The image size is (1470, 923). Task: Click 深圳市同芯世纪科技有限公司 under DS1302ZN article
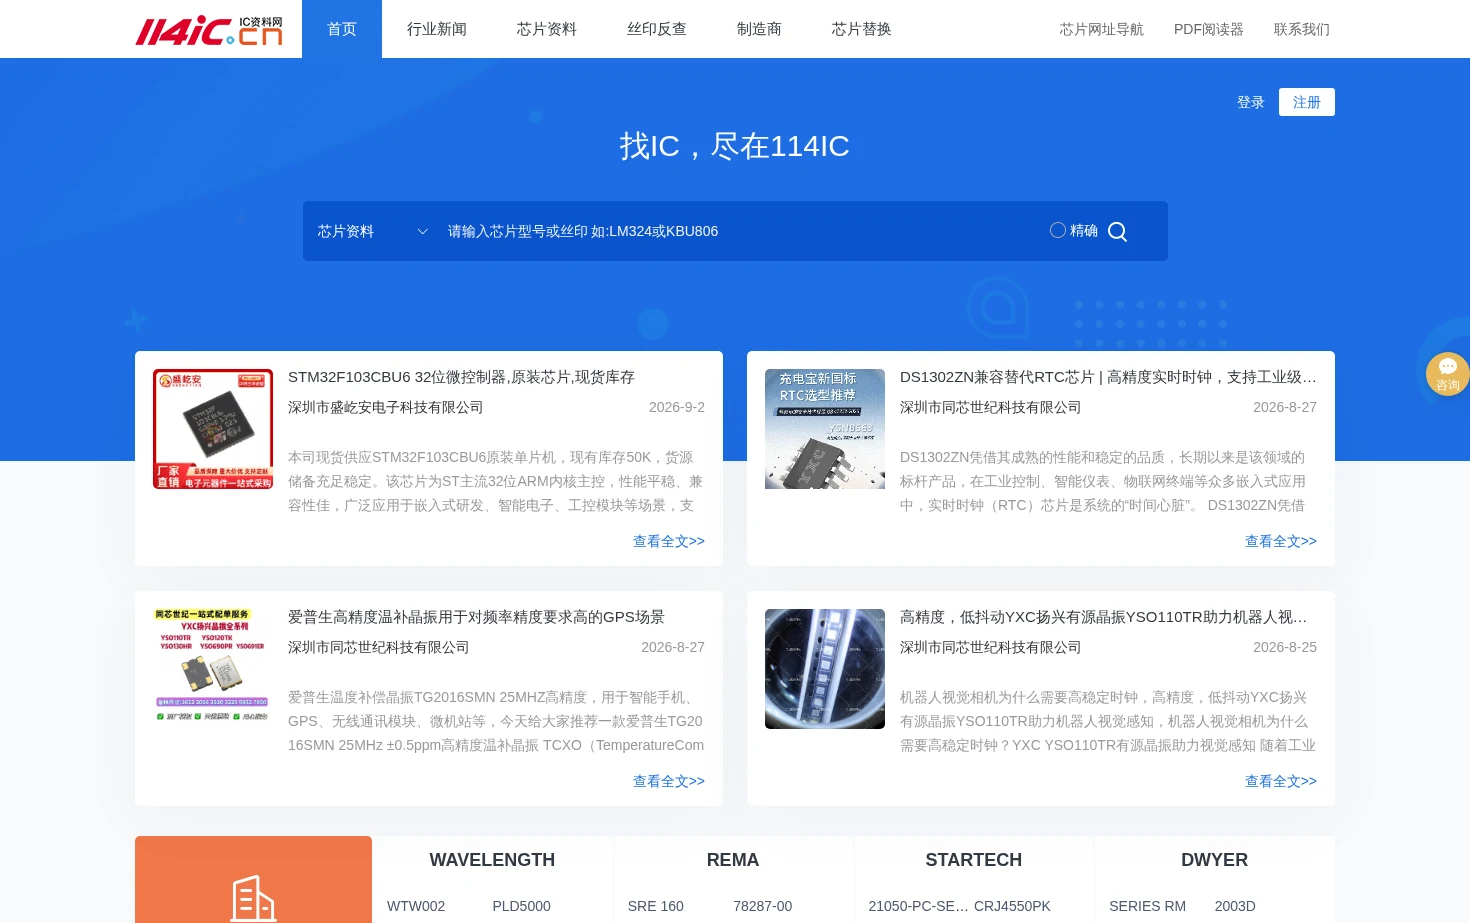click(991, 407)
